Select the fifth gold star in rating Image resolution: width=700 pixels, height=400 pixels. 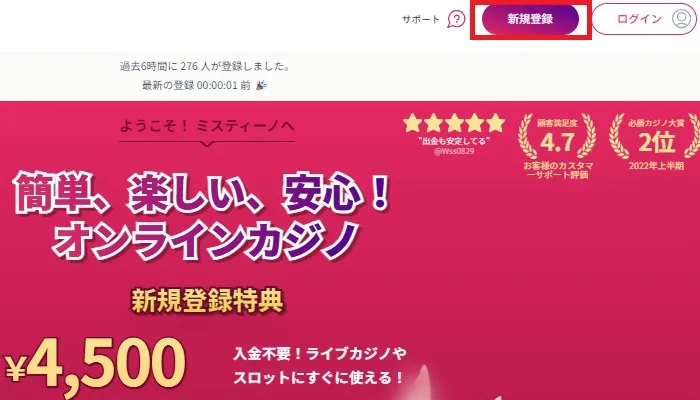[x=496, y=123]
